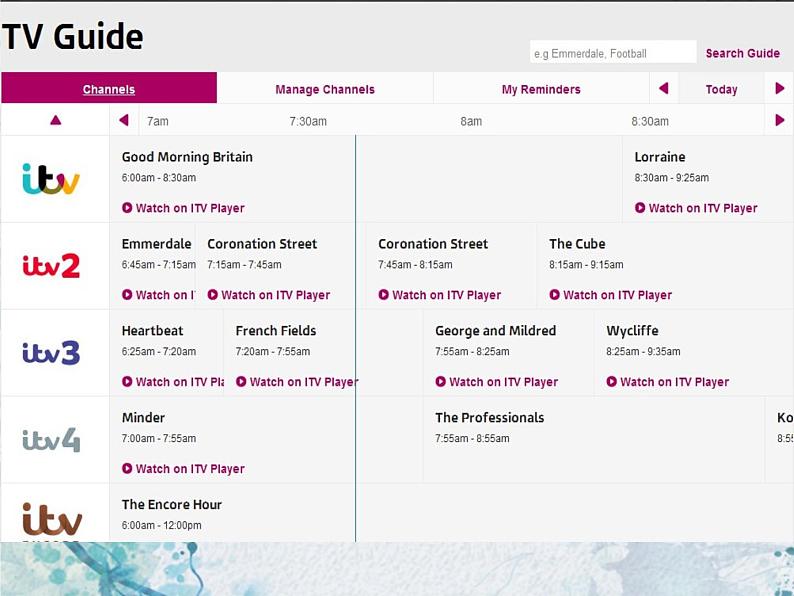794x596 pixels.
Task: Select the ITV4 channel logo
Action: [x=51, y=440]
